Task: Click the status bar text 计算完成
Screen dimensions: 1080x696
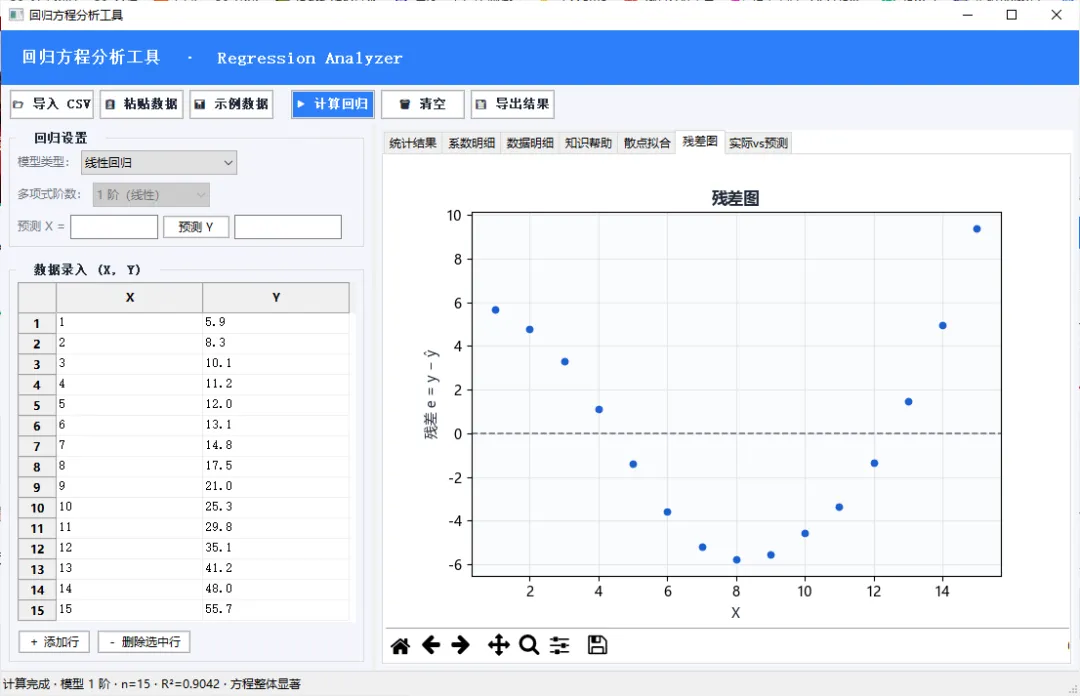Action: tap(27, 684)
